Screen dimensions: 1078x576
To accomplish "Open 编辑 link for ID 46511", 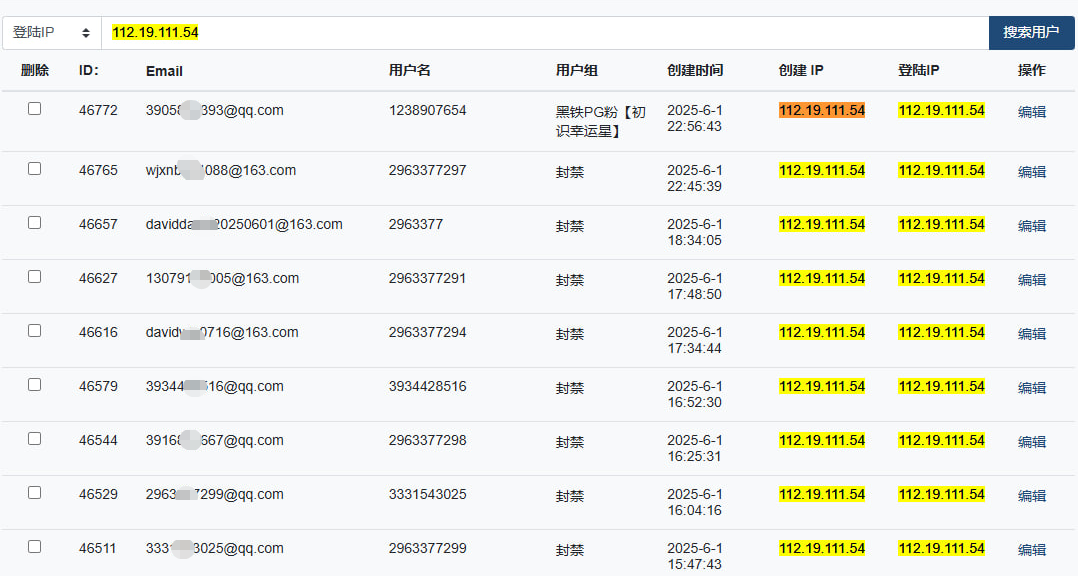I will tap(1032, 550).
